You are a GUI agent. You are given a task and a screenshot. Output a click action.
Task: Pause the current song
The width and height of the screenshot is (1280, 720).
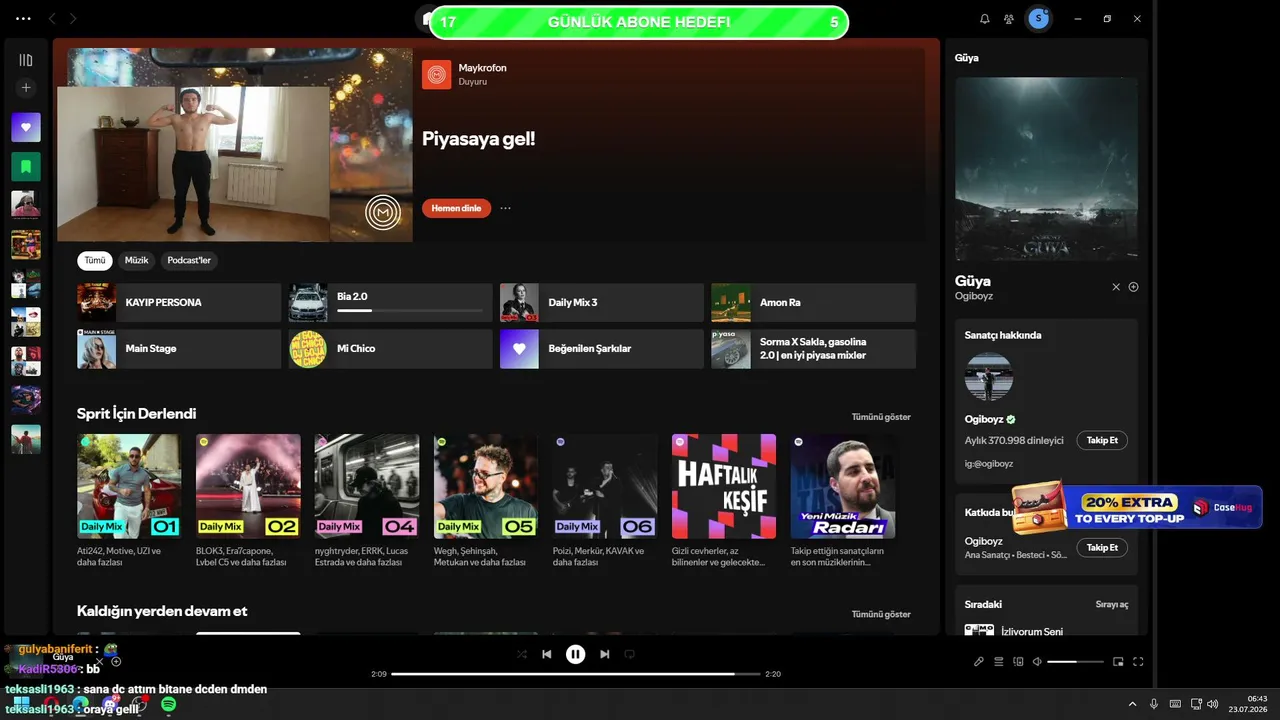click(575, 654)
